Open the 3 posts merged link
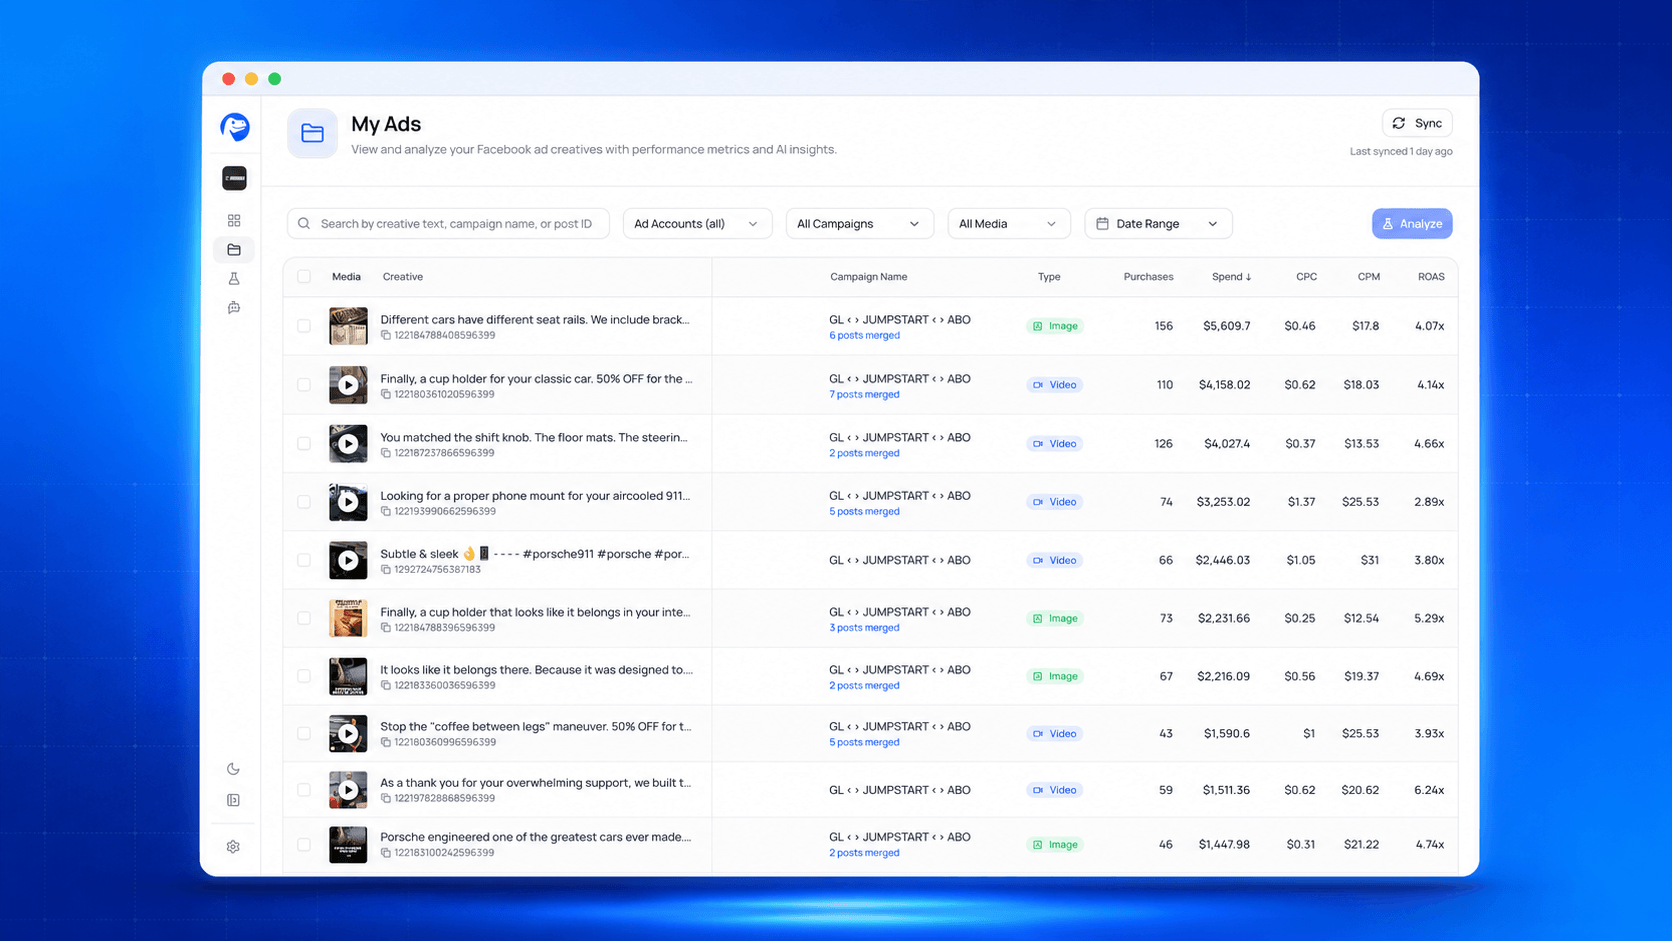Viewport: 1672px width, 941px height. [864, 628]
